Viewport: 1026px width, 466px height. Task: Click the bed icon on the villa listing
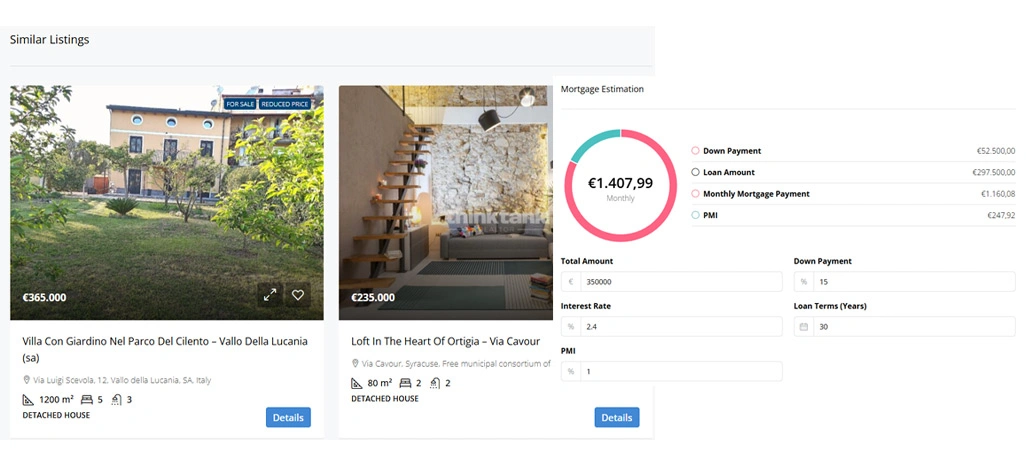tap(86, 400)
